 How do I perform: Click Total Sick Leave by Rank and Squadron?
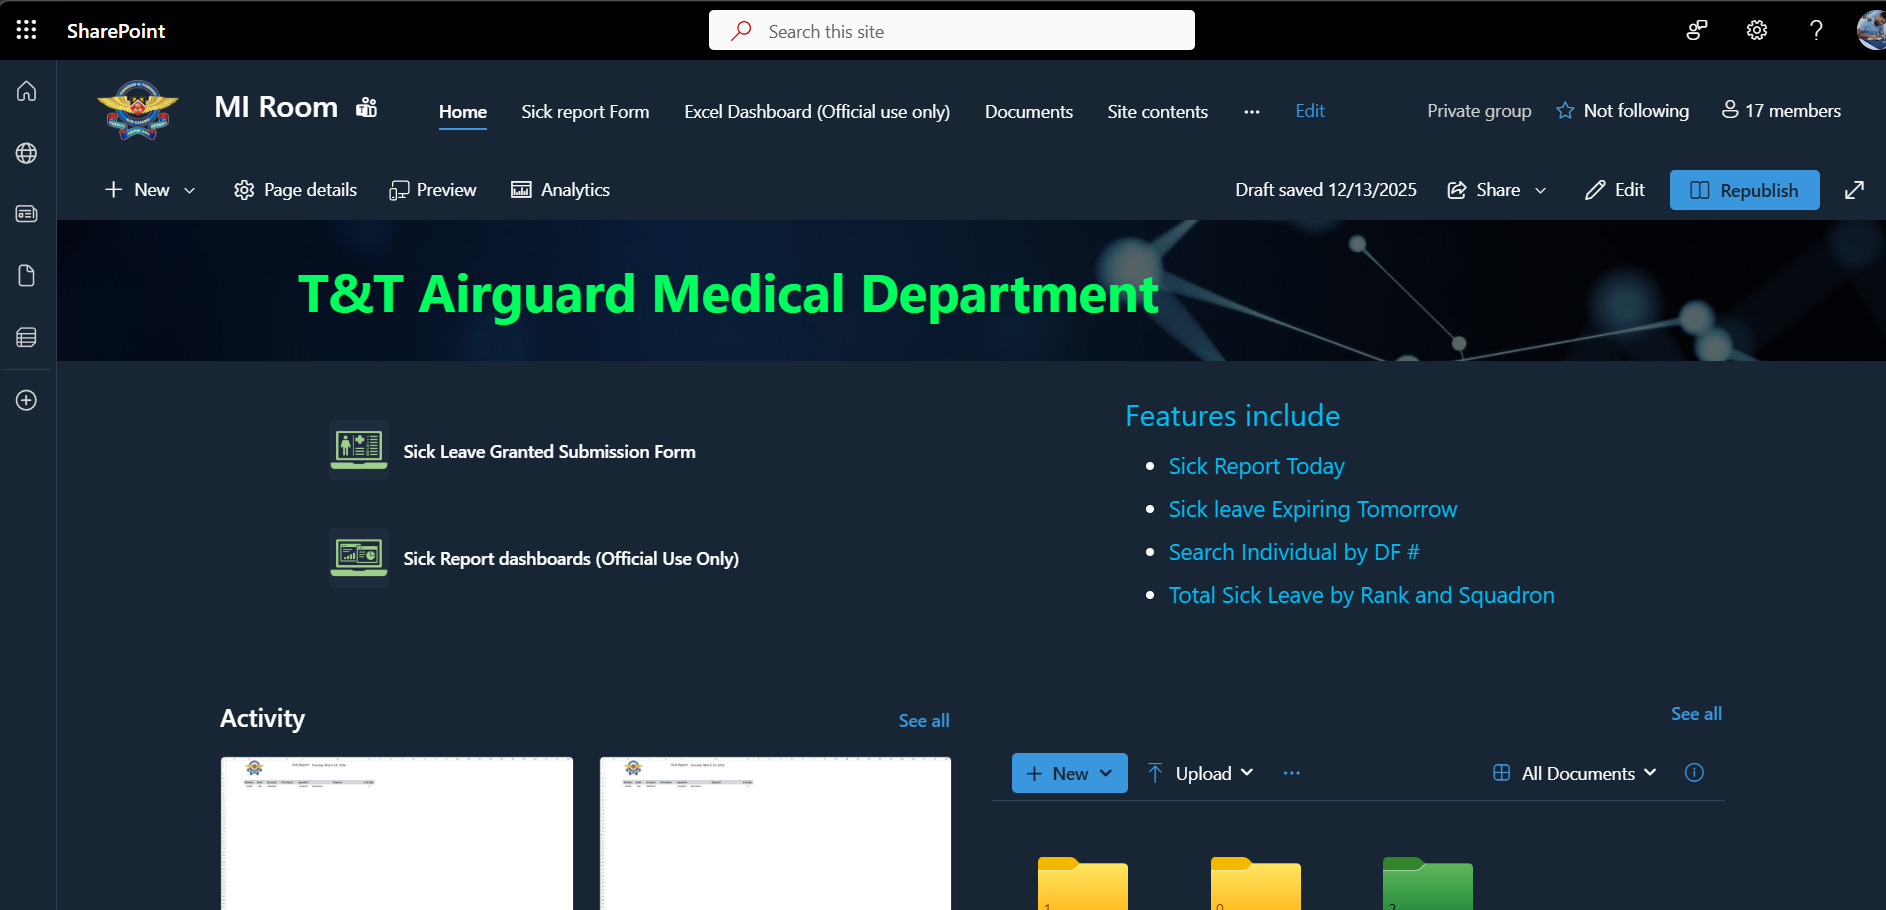pos(1362,596)
